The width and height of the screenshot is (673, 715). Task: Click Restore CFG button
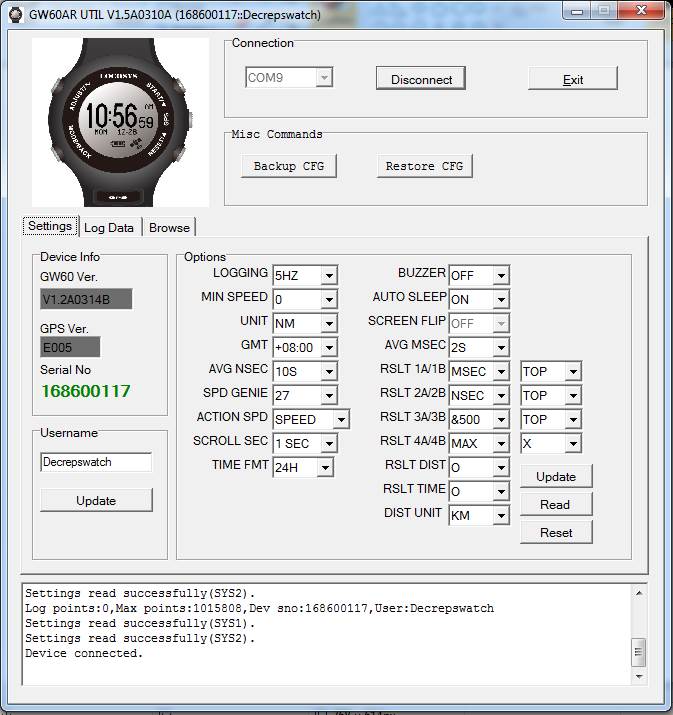click(x=424, y=166)
